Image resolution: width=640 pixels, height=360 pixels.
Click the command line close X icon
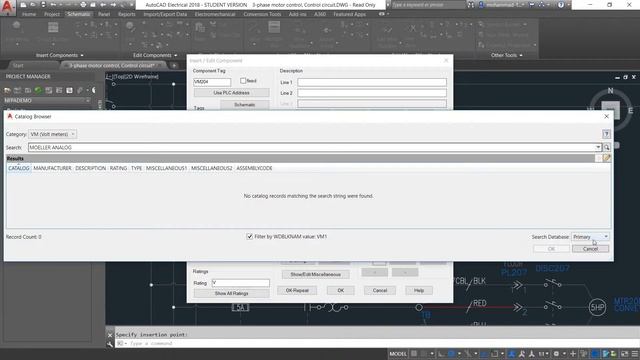(110, 335)
